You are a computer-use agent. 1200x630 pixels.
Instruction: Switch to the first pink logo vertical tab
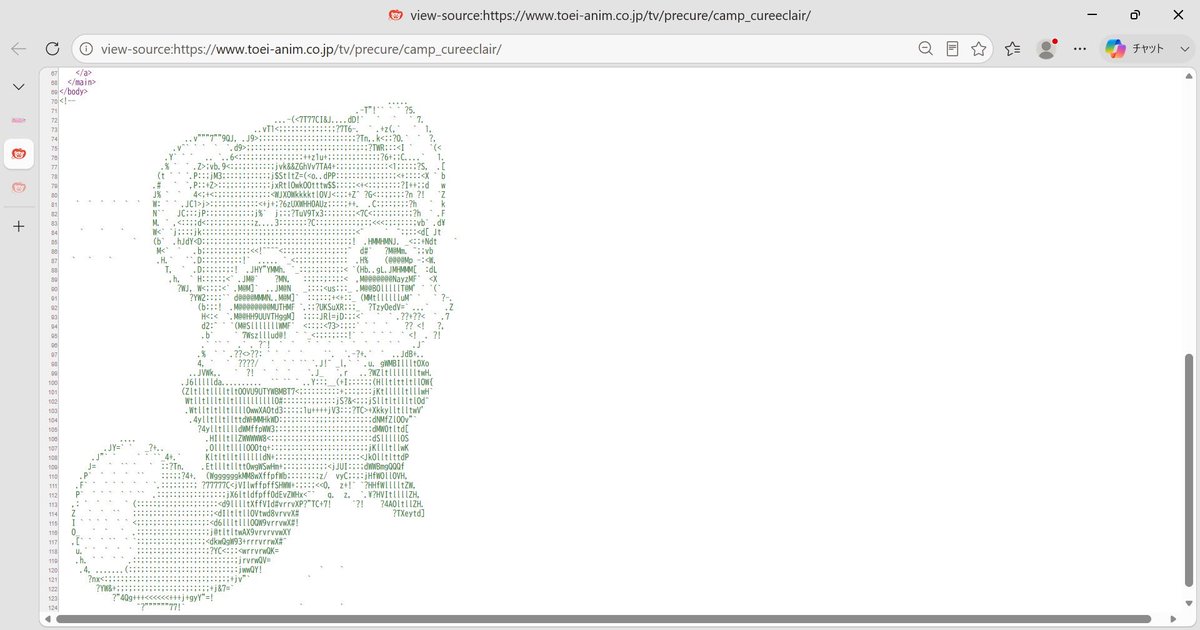(18, 120)
